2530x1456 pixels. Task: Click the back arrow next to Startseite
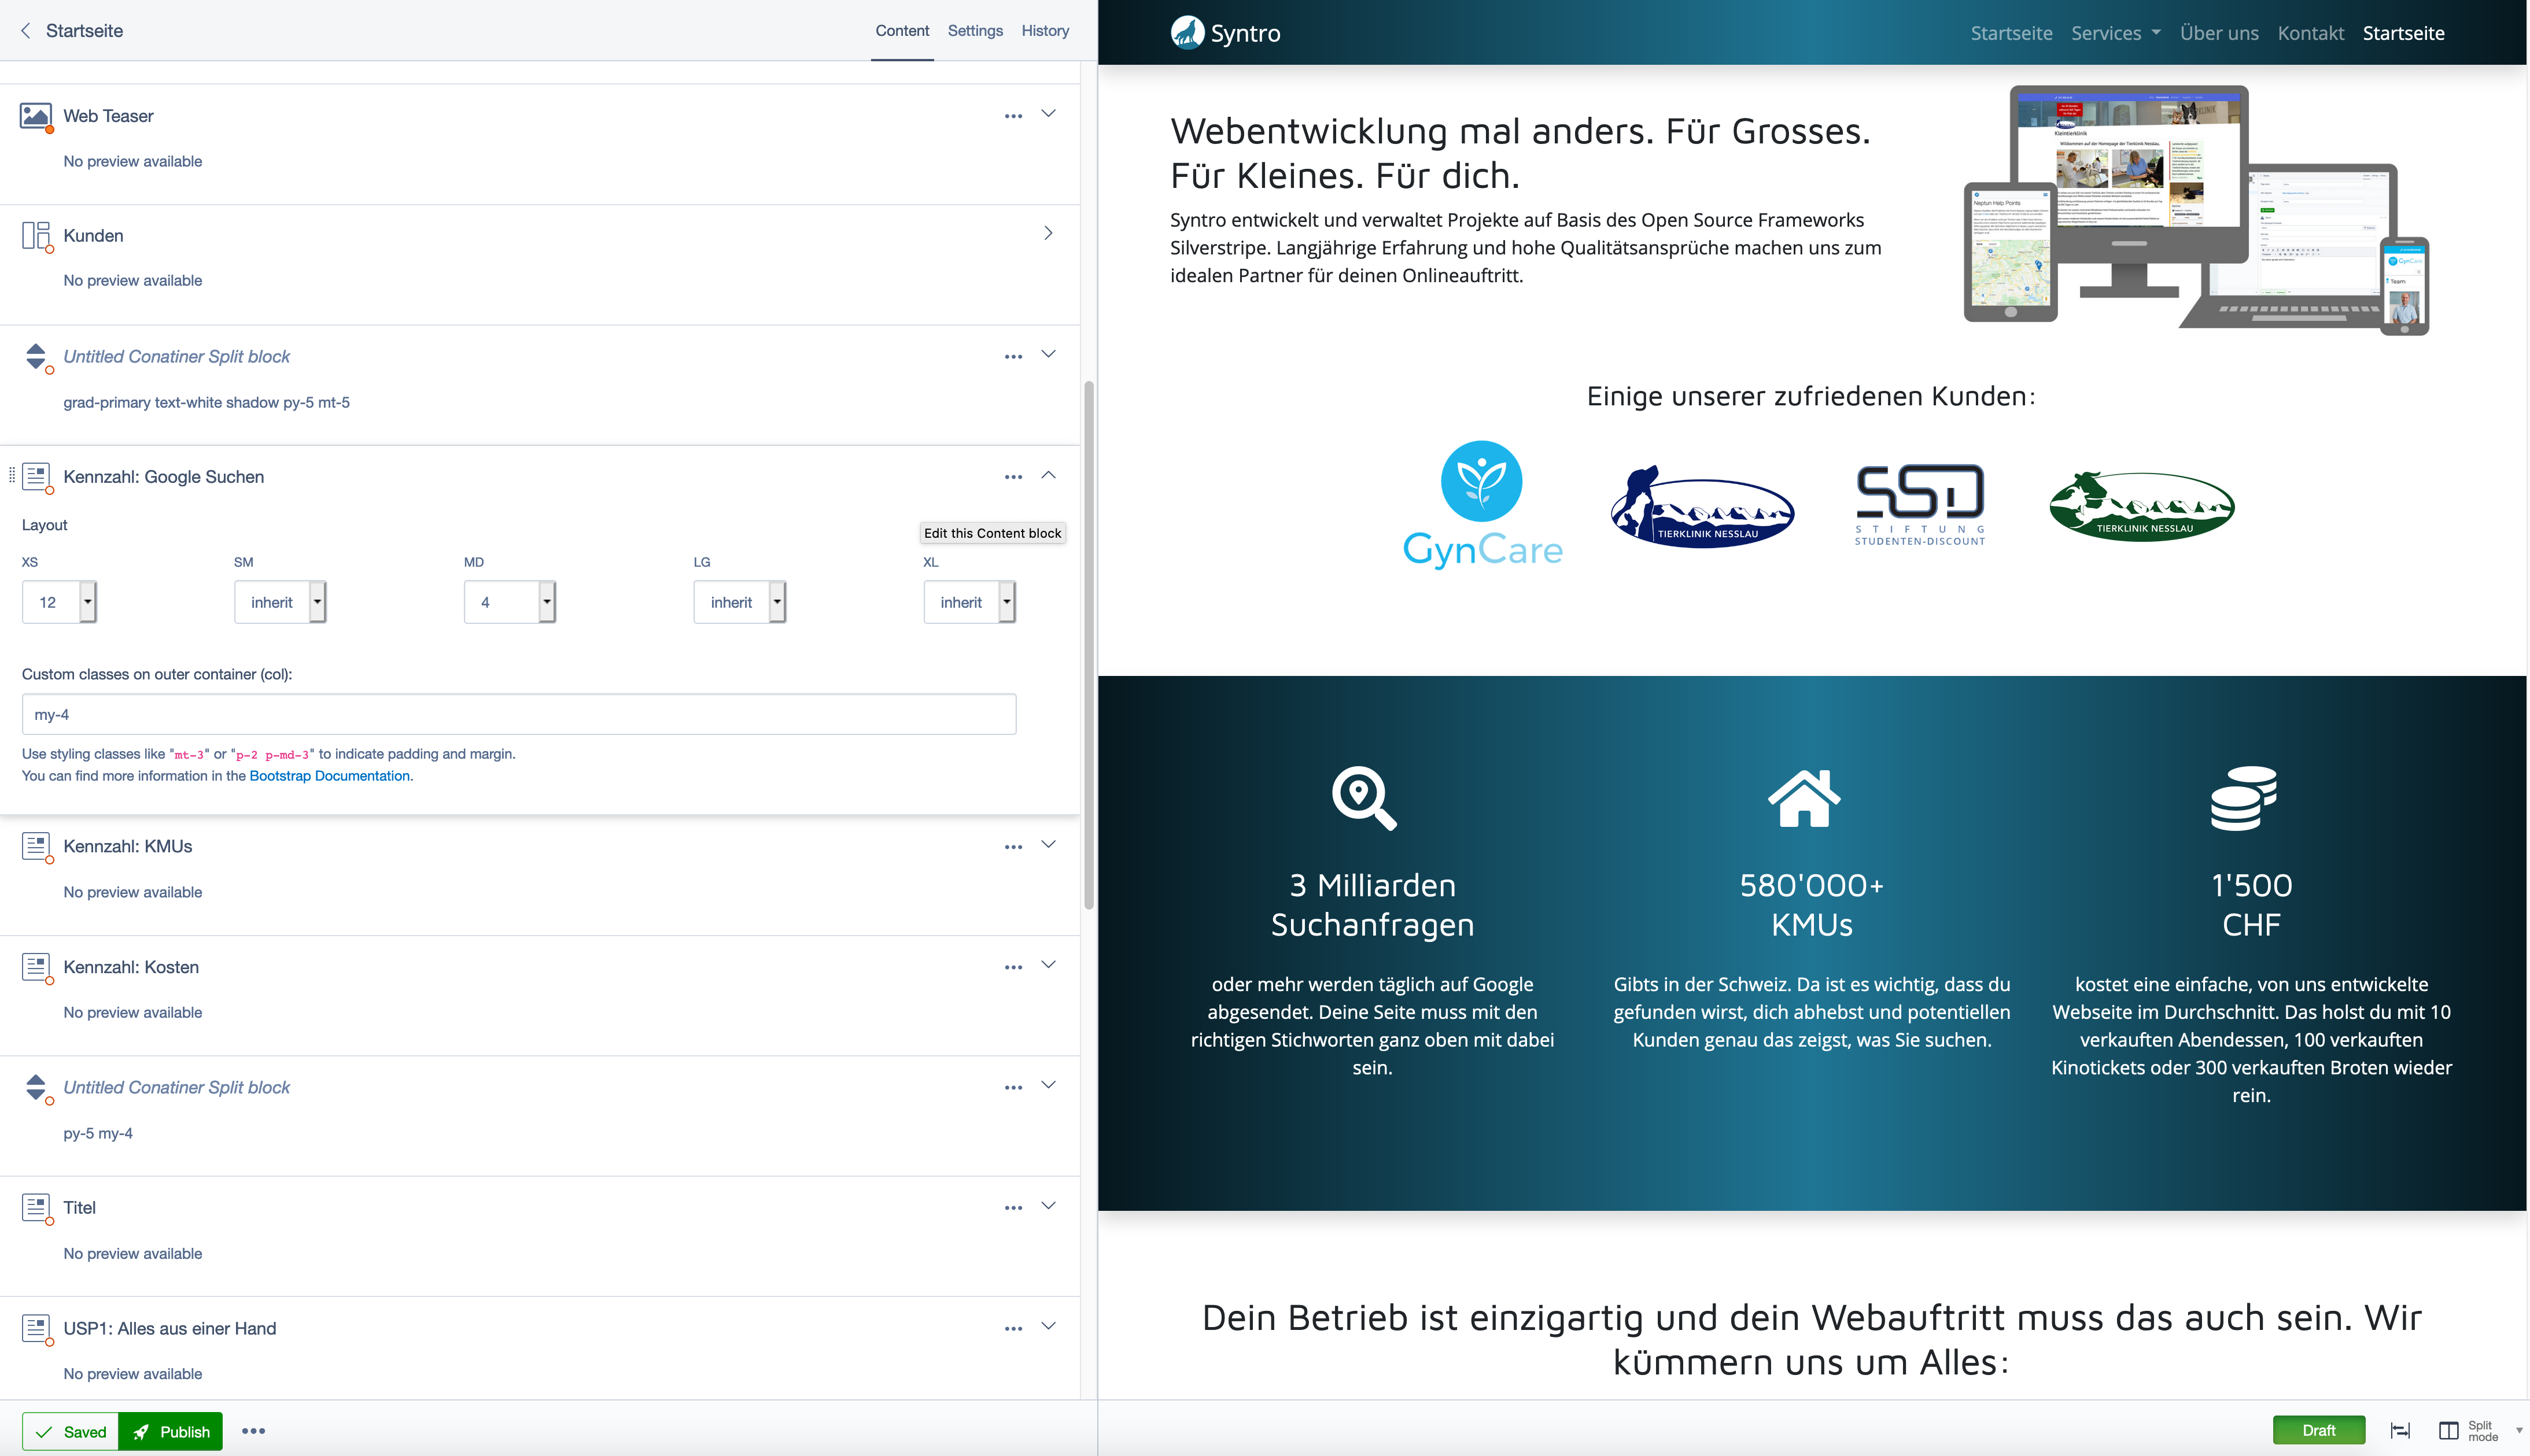[x=26, y=31]
